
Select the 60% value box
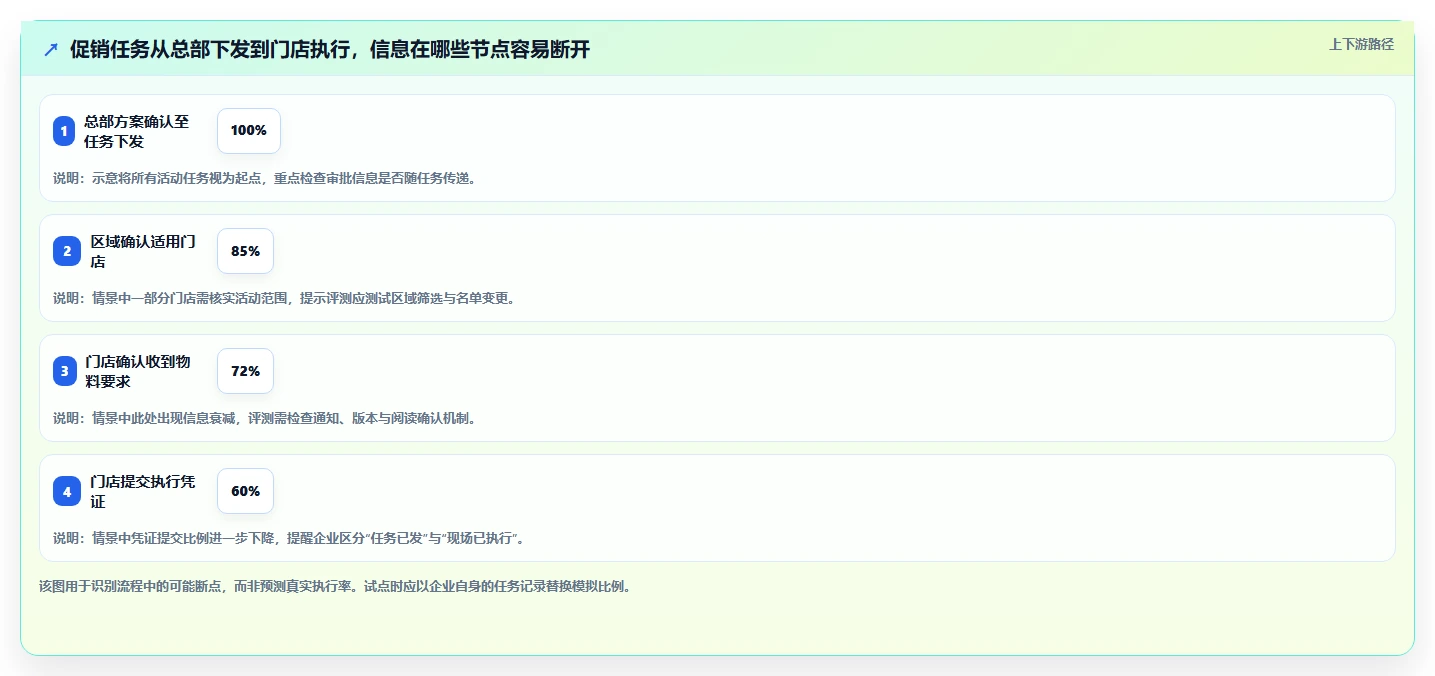pyautogui.click(x=245, y=491)
